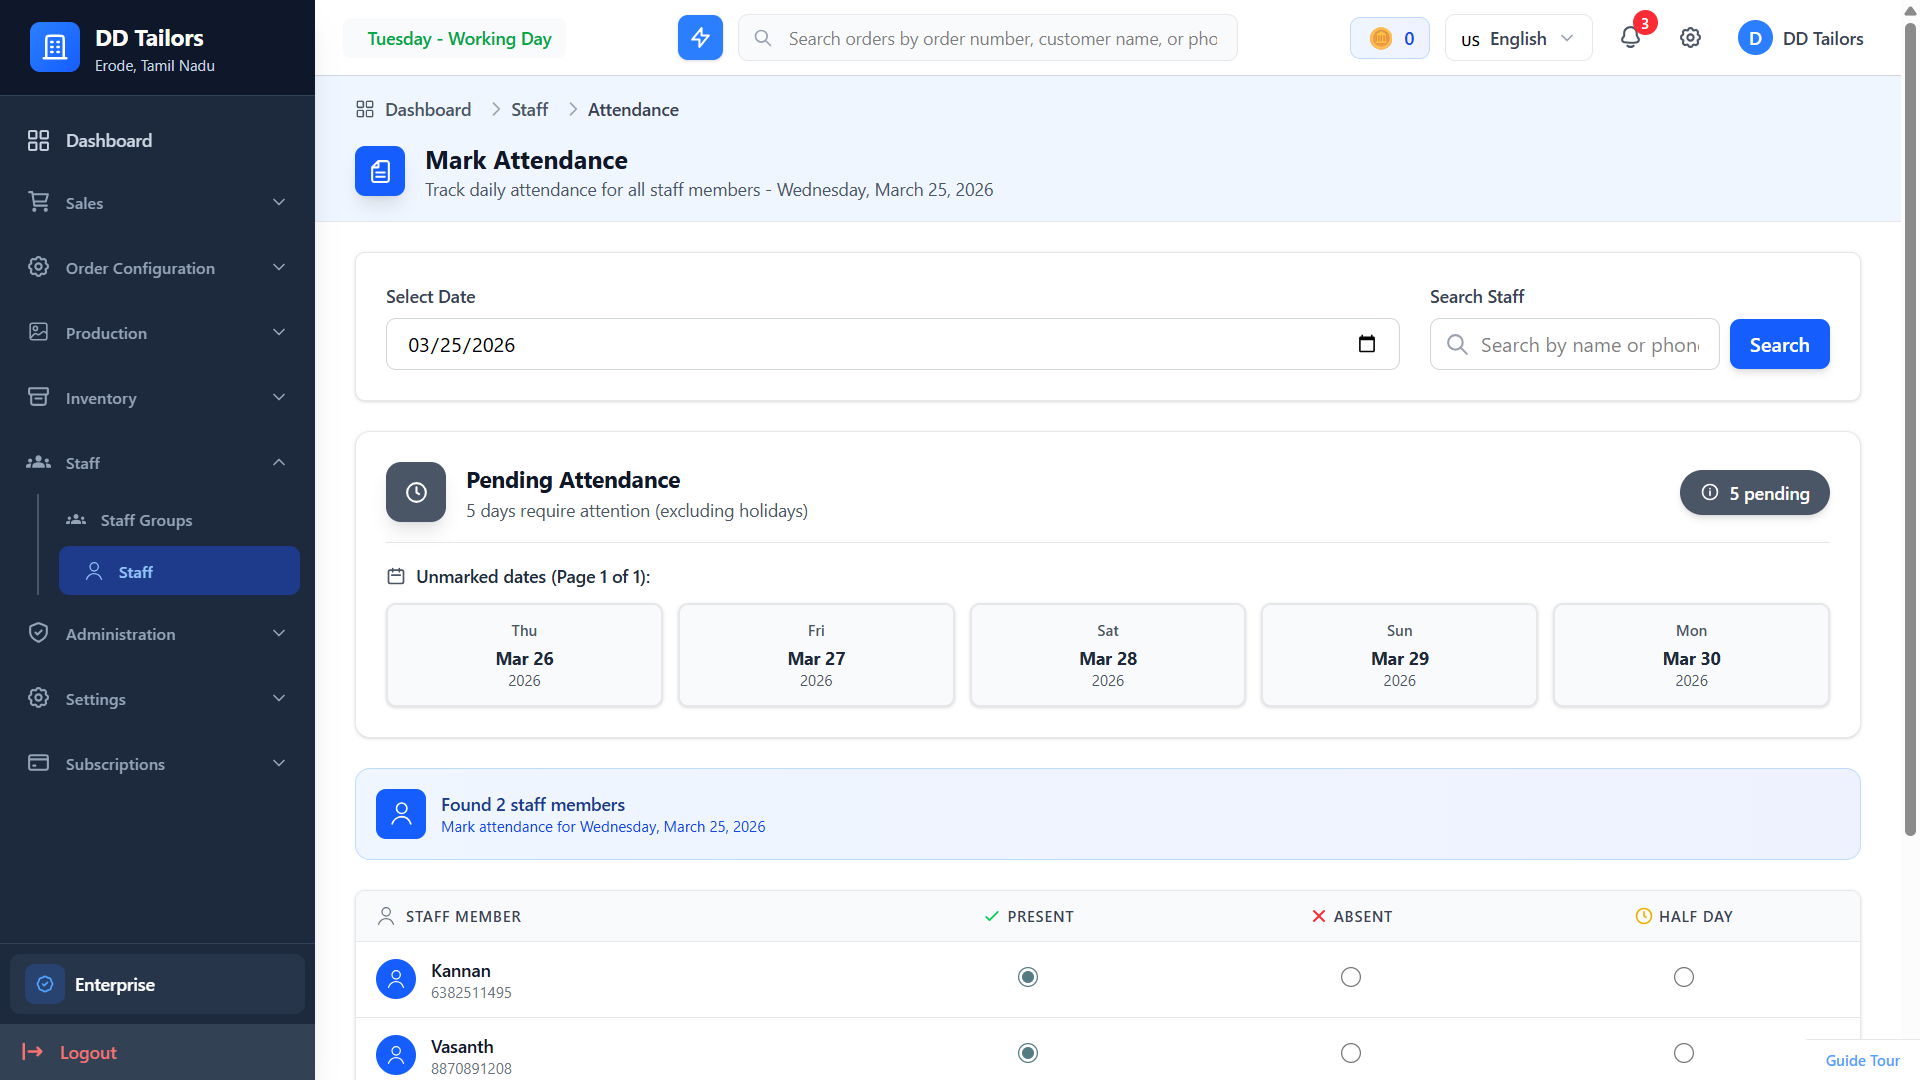The width and height of the screenshot is (1920, 1080).
Task: Open the settings gear in header
Action: pyautogui.click(x=1690, y=38)
